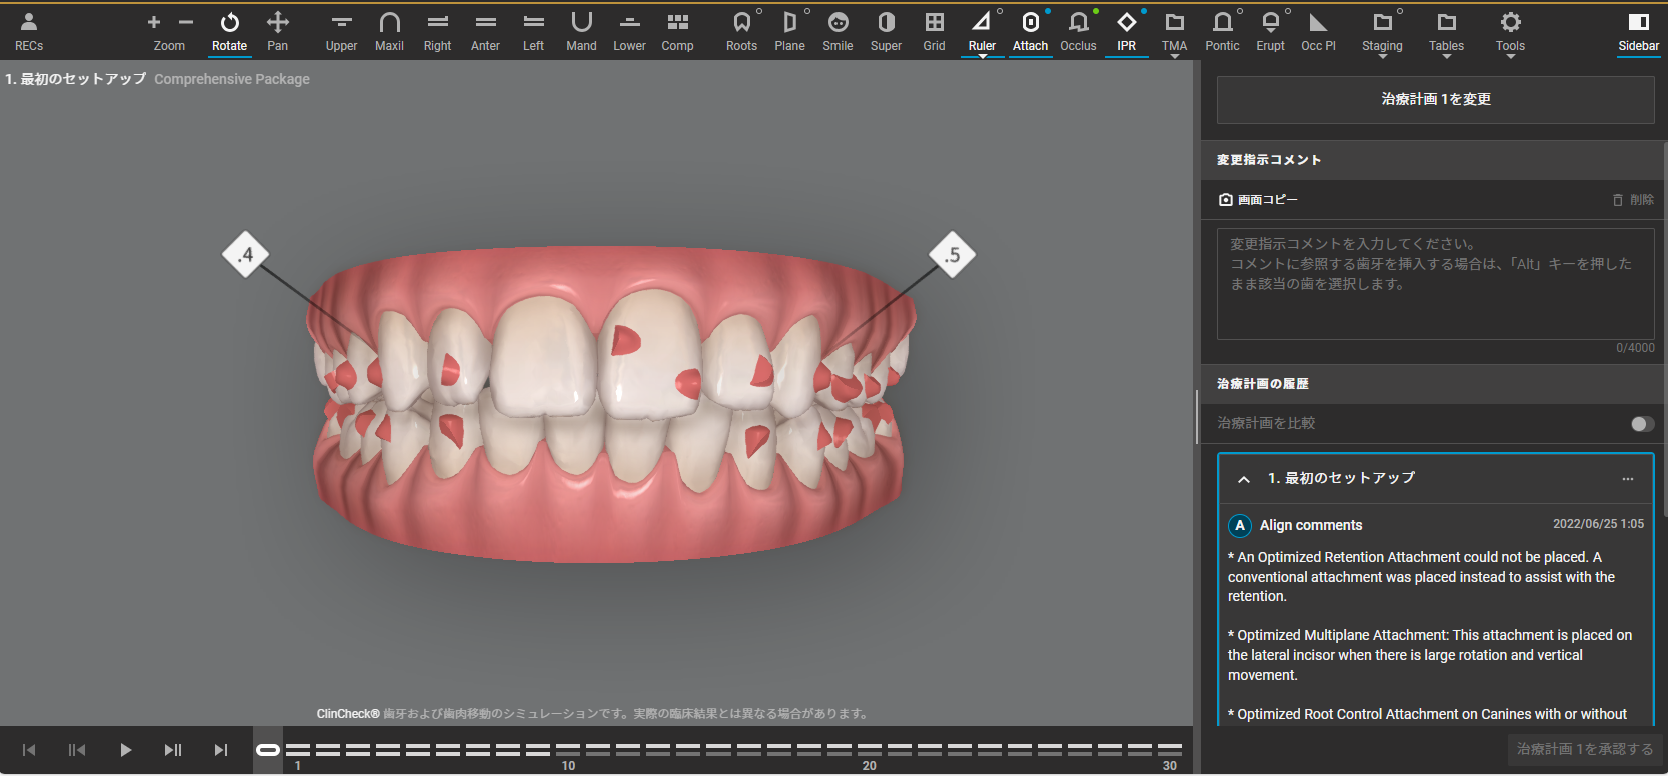Toggle Occlus contacts display
Image resolution: width=1668 pixels, height=776 pixels.
click(x=1078, y=31)
